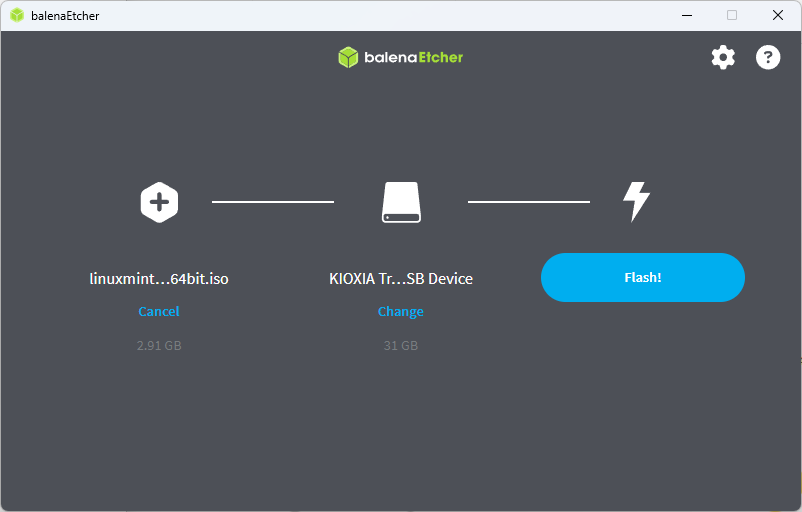
Task: Click the drive icon for target selection
Action: point(401,202)
